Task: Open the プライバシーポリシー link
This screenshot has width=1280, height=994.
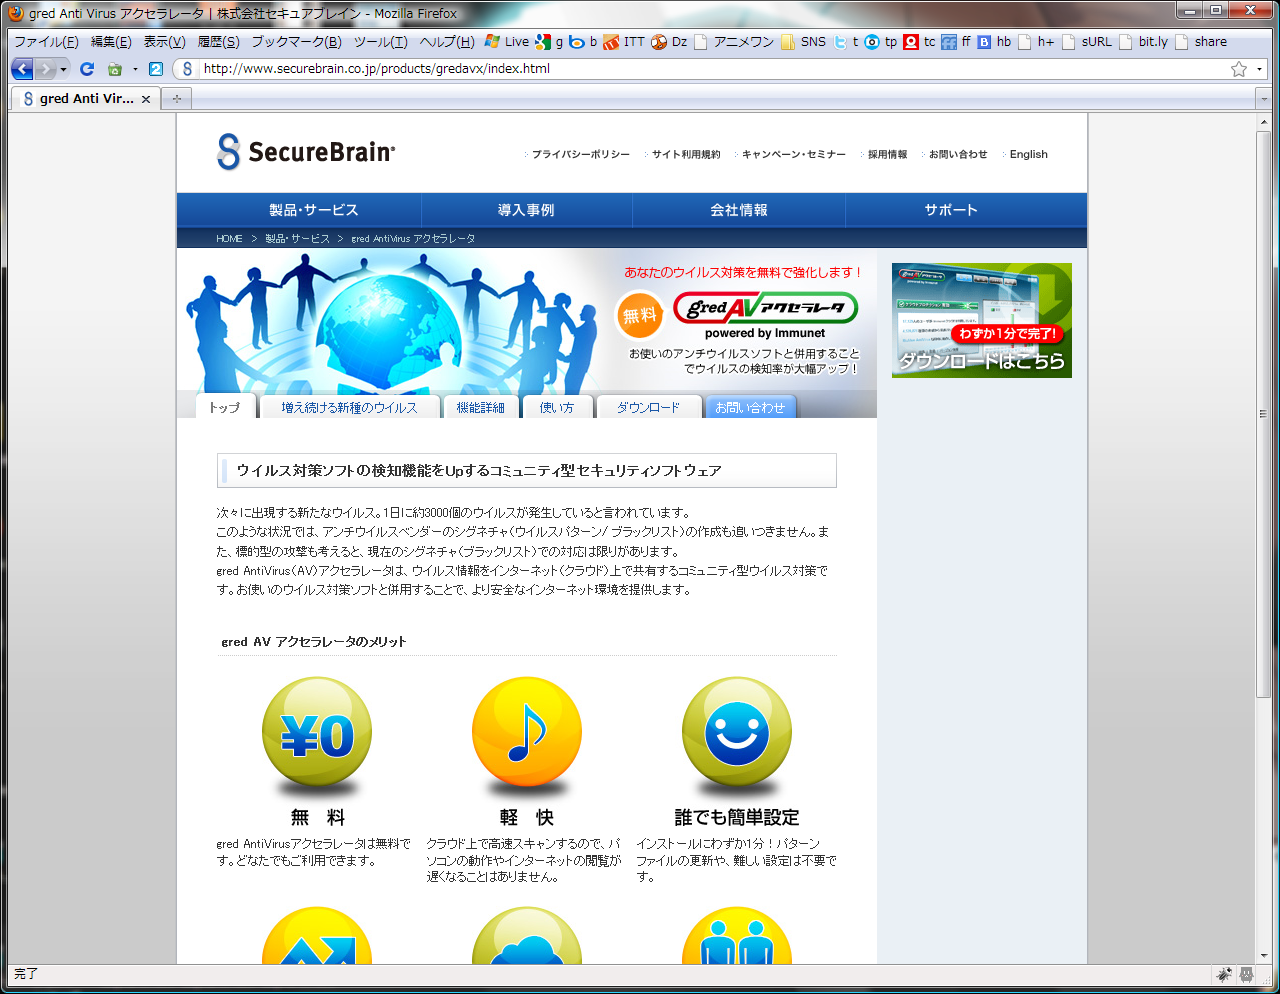Action: [580, 155]
